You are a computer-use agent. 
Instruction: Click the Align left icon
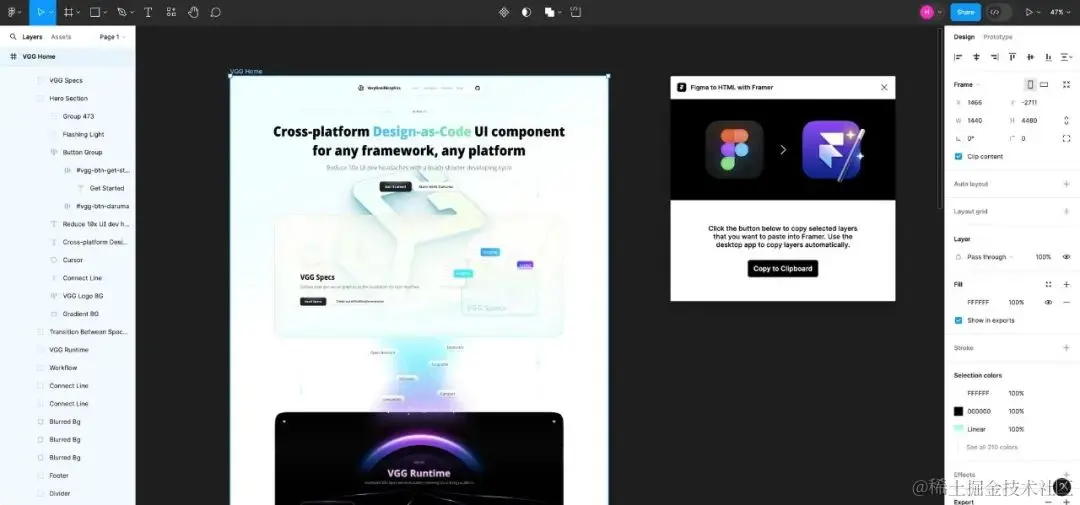[958, 57]
